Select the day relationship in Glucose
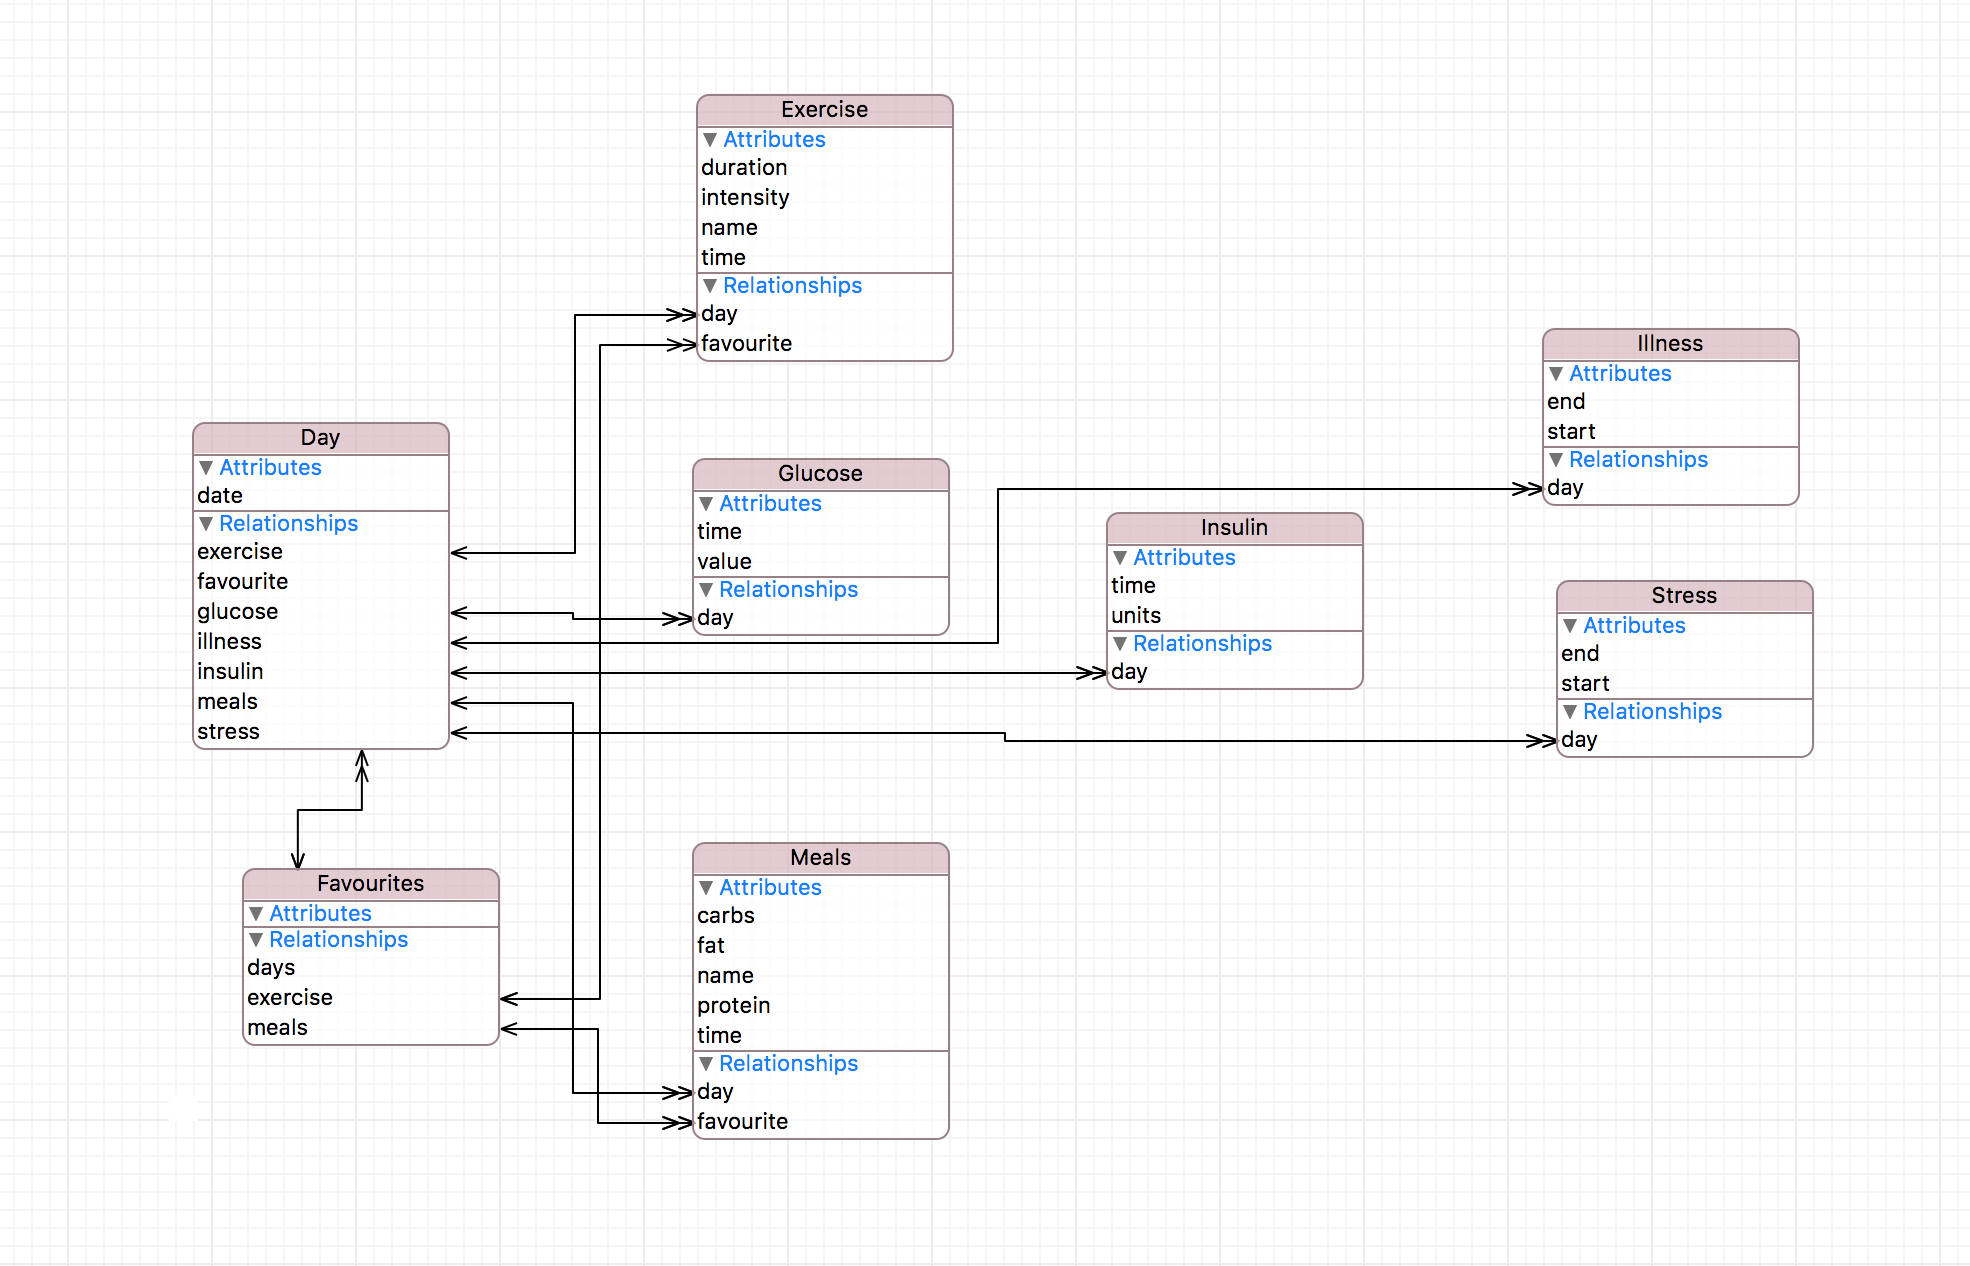 pyautogui.click(x=716, y=617)
